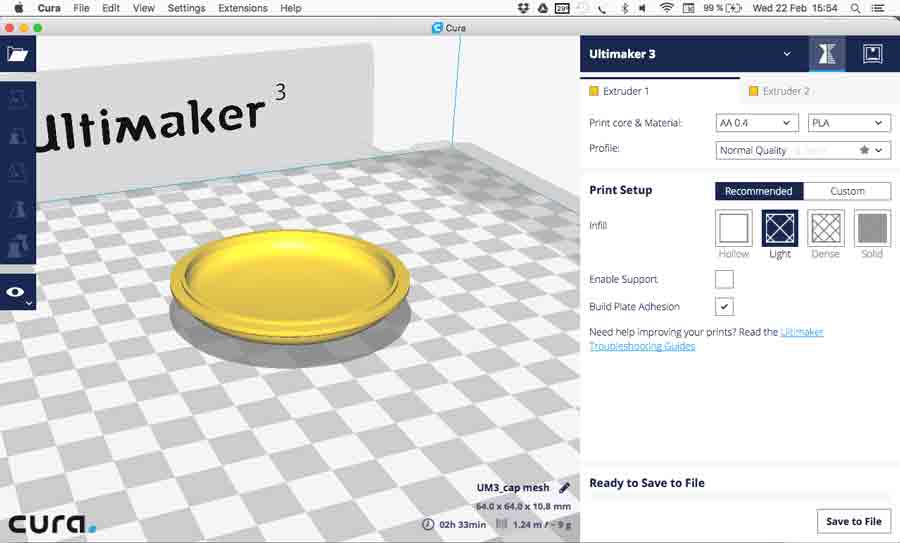Open the PLA material dropdown

(849, 123)
